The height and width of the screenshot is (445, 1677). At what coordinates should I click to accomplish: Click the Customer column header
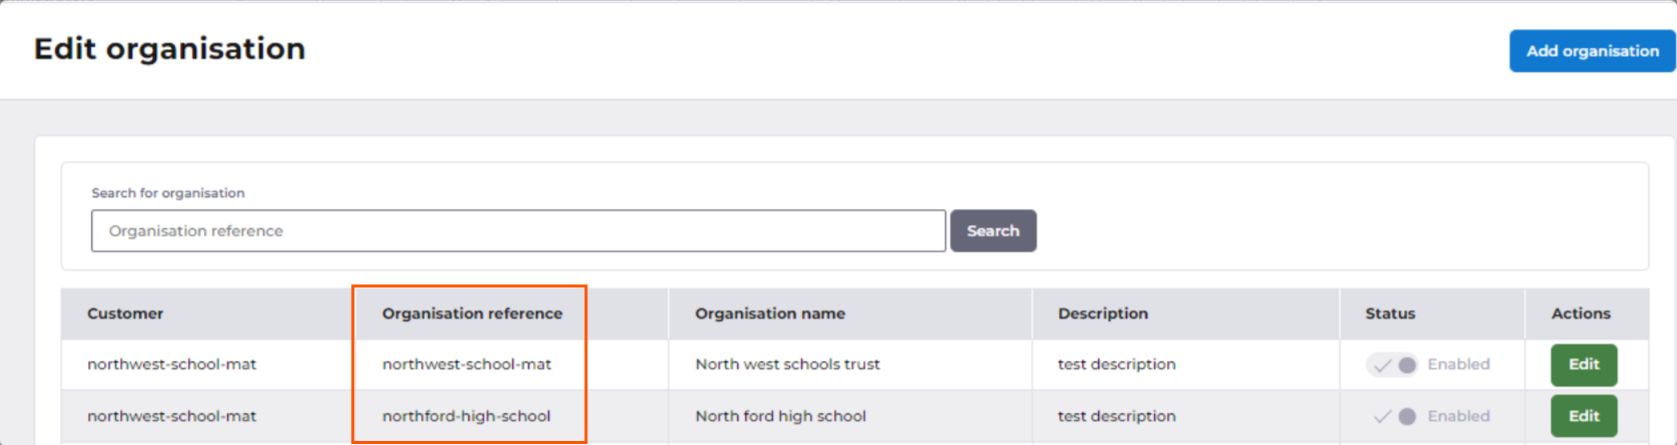coord(125,314)
